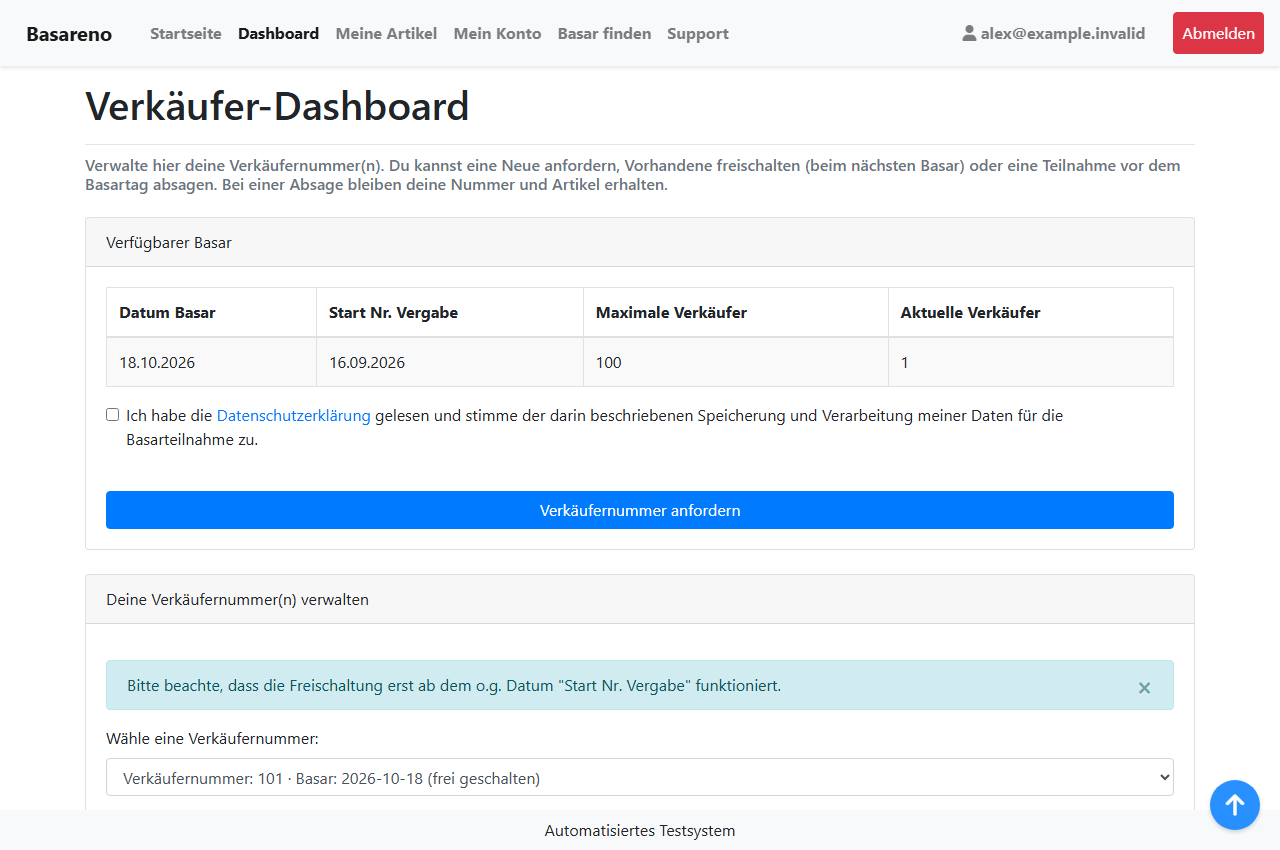This screenshot has width=1280, height=850.
Task: Click the Basareno brand logo
Action: [x=69, y=34]
